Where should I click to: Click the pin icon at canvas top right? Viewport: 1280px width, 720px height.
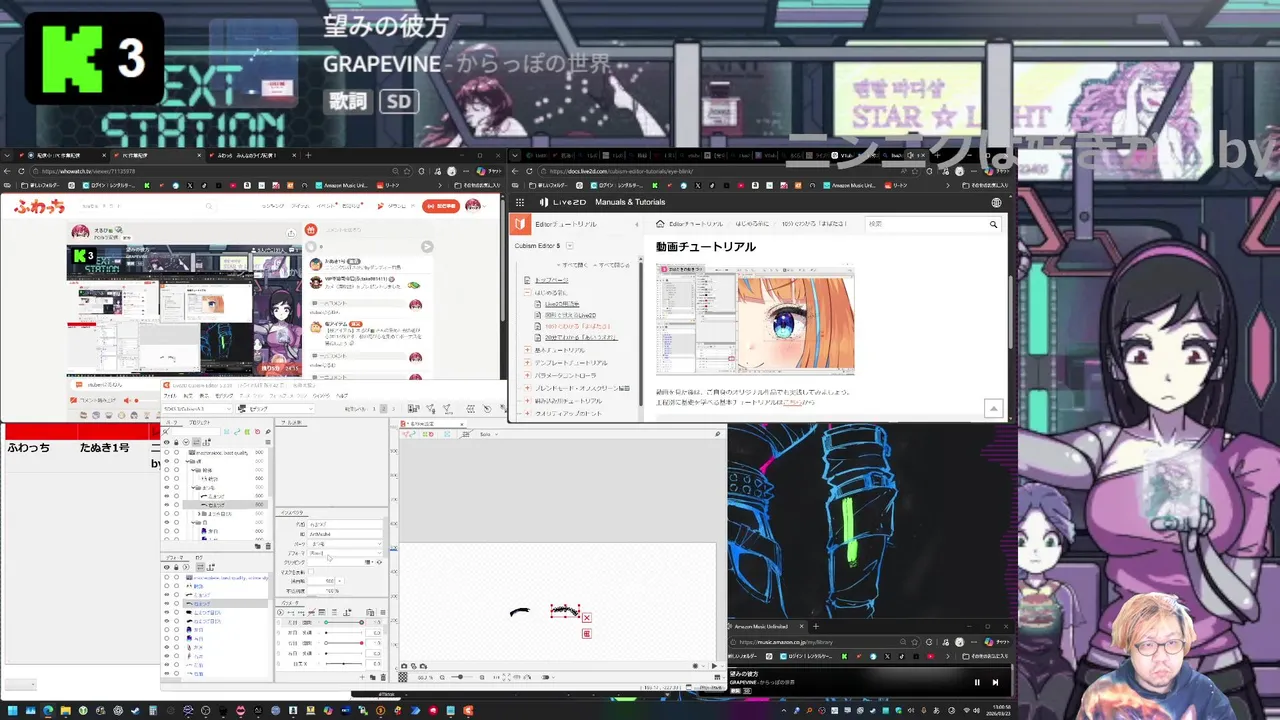[x=718, y=434]
